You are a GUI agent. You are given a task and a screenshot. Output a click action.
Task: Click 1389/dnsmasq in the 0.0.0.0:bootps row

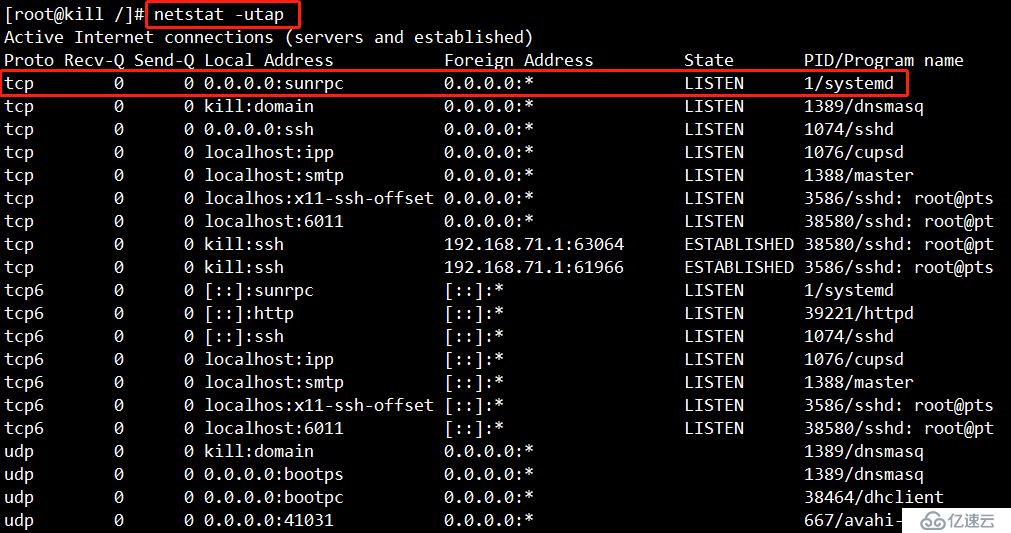click(863, 474)
